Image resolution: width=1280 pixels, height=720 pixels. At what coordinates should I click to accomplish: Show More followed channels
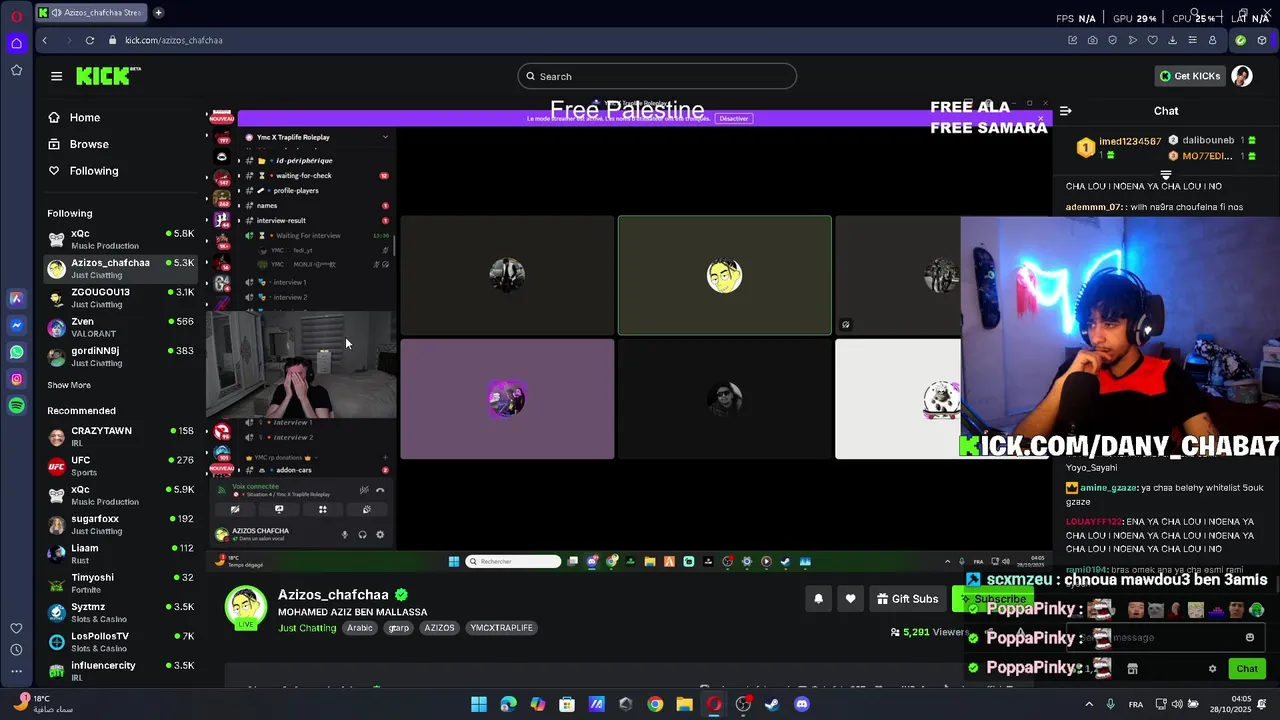(x=69, y=385)
